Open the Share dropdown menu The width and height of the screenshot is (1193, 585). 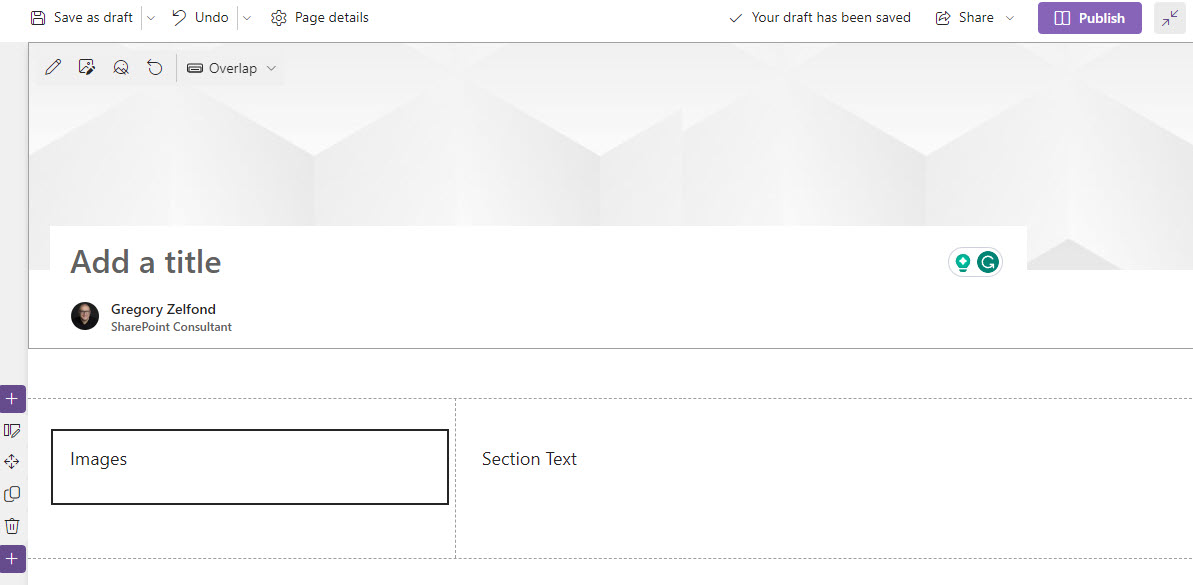[975, 17]
